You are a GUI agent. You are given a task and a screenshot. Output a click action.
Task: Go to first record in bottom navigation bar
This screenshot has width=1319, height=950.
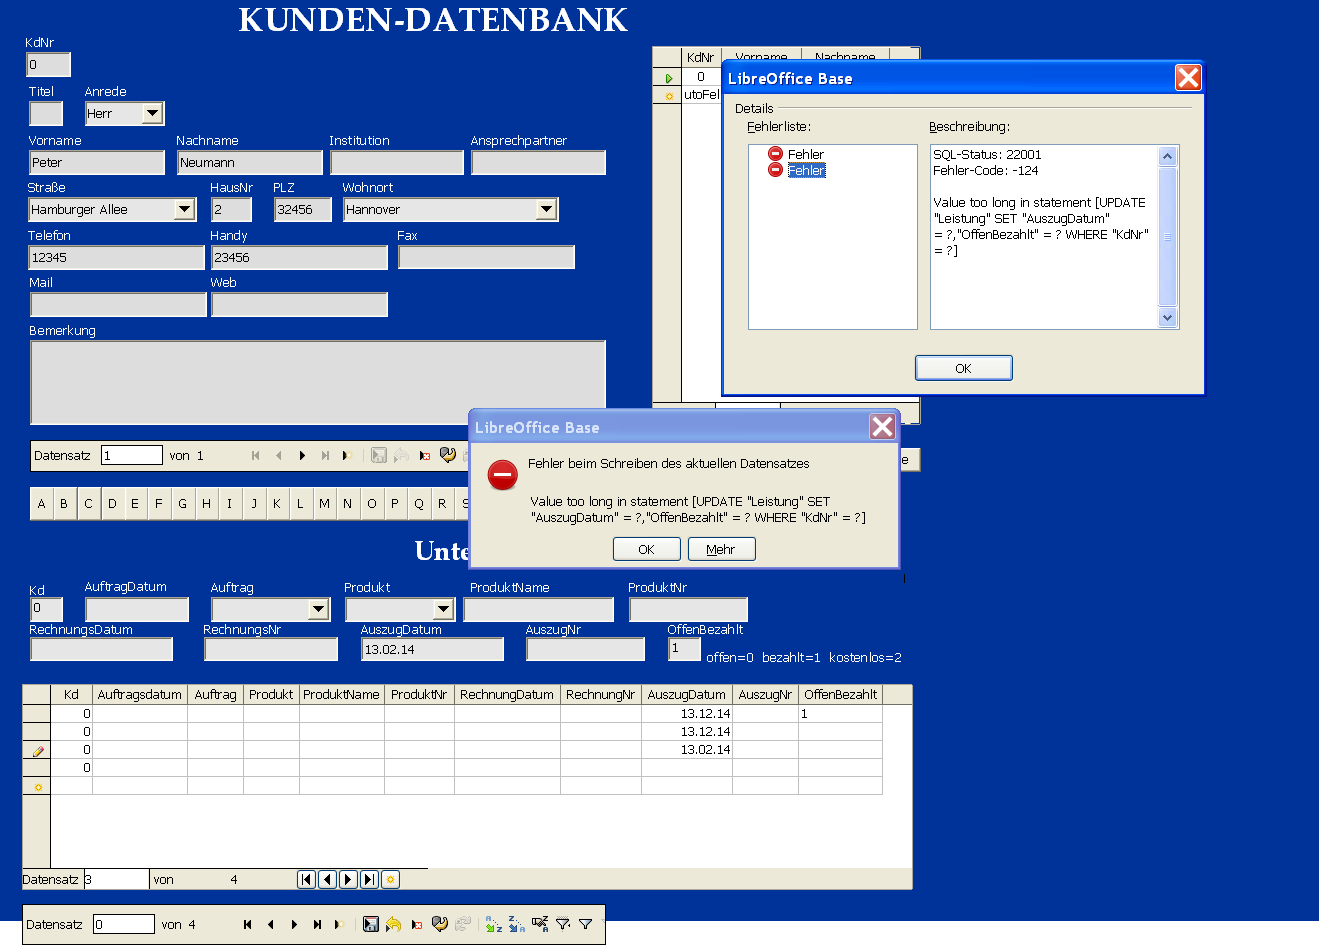click(x=247, y=925)
